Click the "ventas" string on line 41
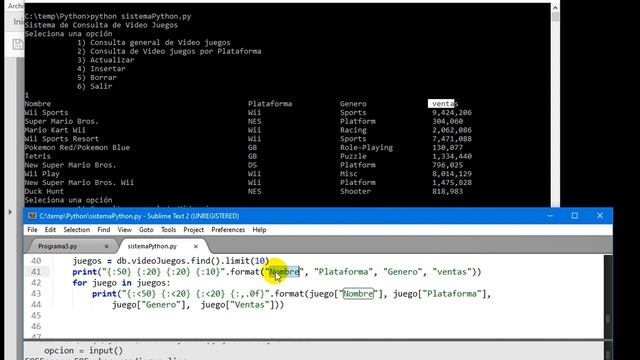 pyautogui.click(x=451, y=272)
